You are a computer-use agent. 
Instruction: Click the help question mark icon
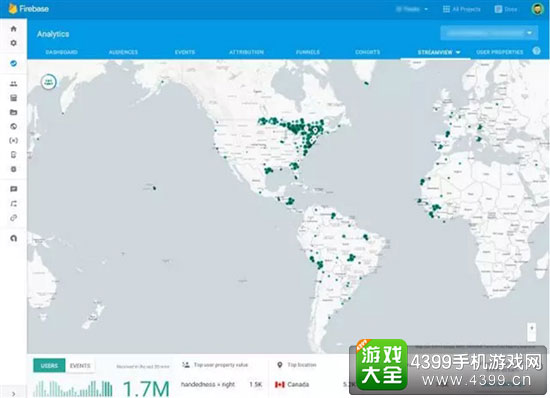[536, 51]
